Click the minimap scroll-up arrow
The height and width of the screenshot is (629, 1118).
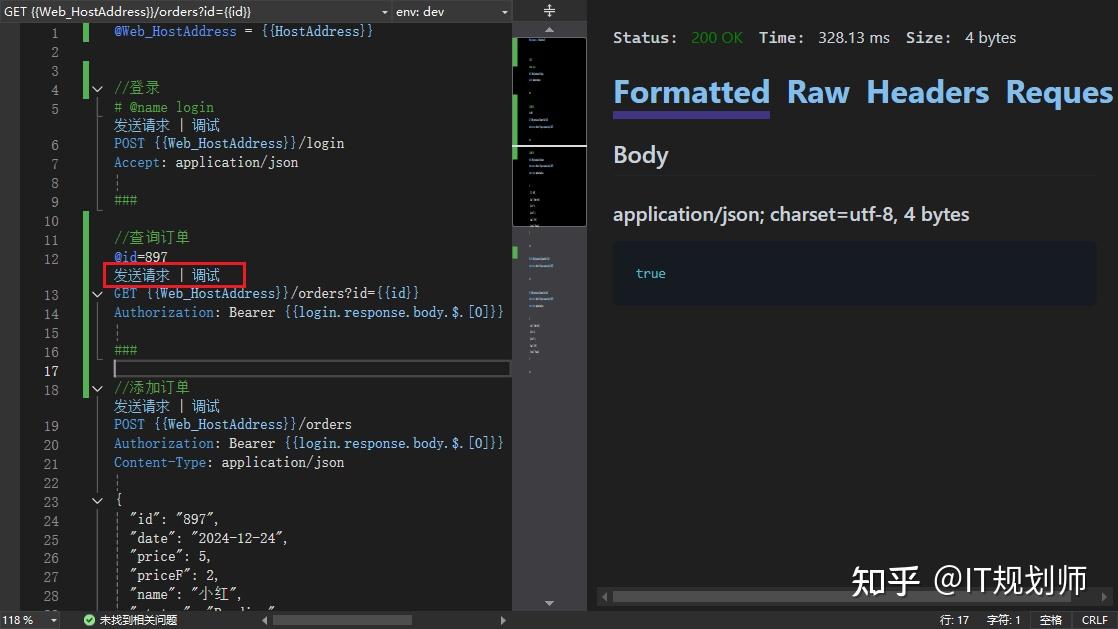[549, 29]
